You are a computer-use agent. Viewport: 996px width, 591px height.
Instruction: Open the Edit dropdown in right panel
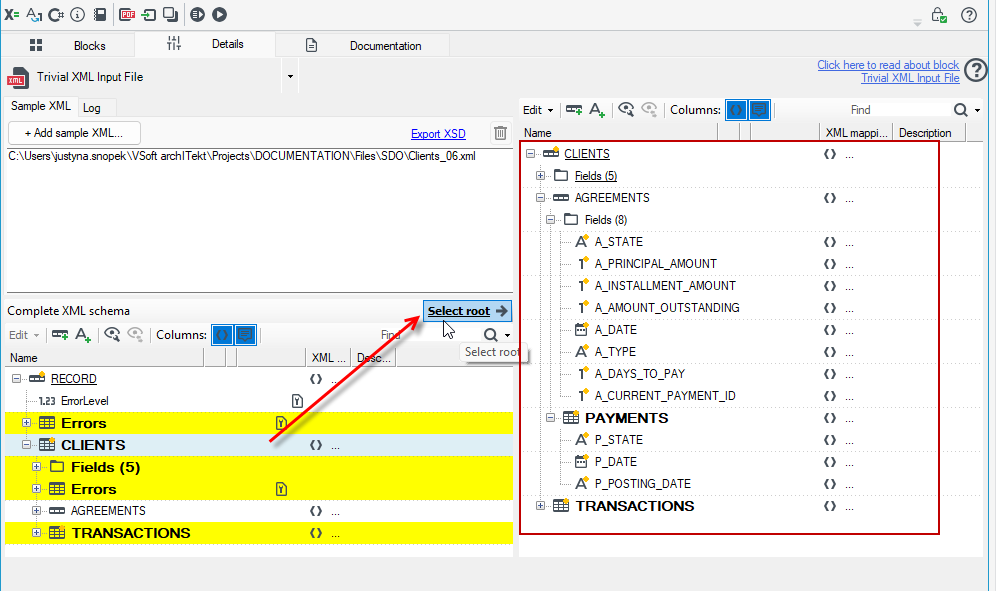coord(538,110)
